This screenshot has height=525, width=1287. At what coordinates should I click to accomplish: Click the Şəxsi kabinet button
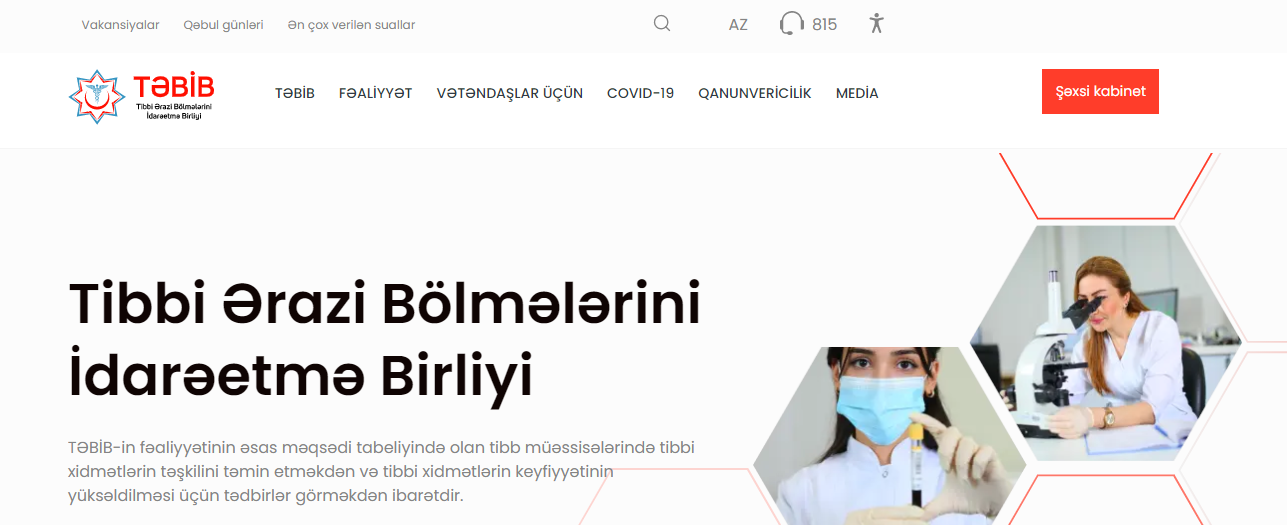pyautogui.click(x=1100, y=91)
